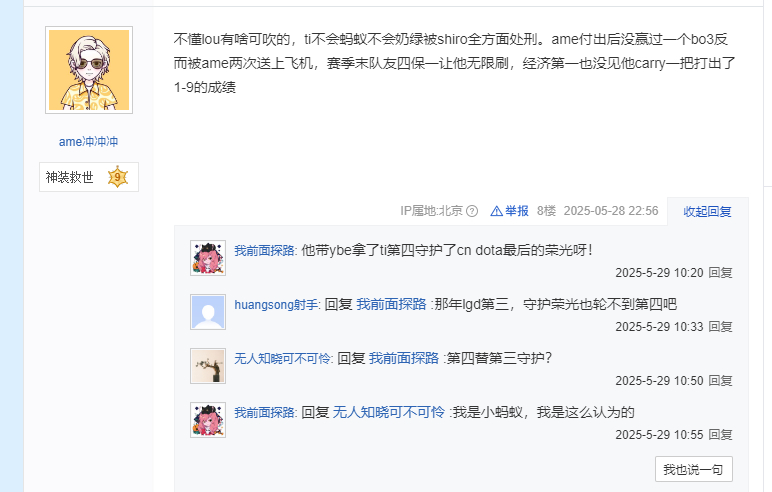The width and height of the screenshot is (772, 492).
Task: Open huangsong射手 username link
Action: tap(276, 305)
